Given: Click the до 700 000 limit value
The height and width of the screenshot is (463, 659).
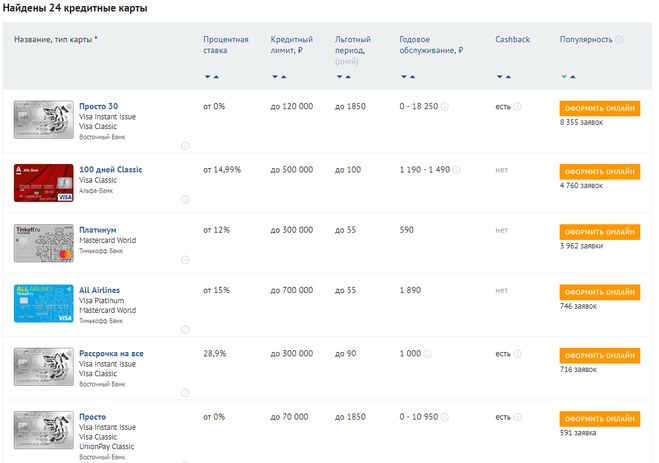Looking at the screenshot, I should (x=292, y=290).
